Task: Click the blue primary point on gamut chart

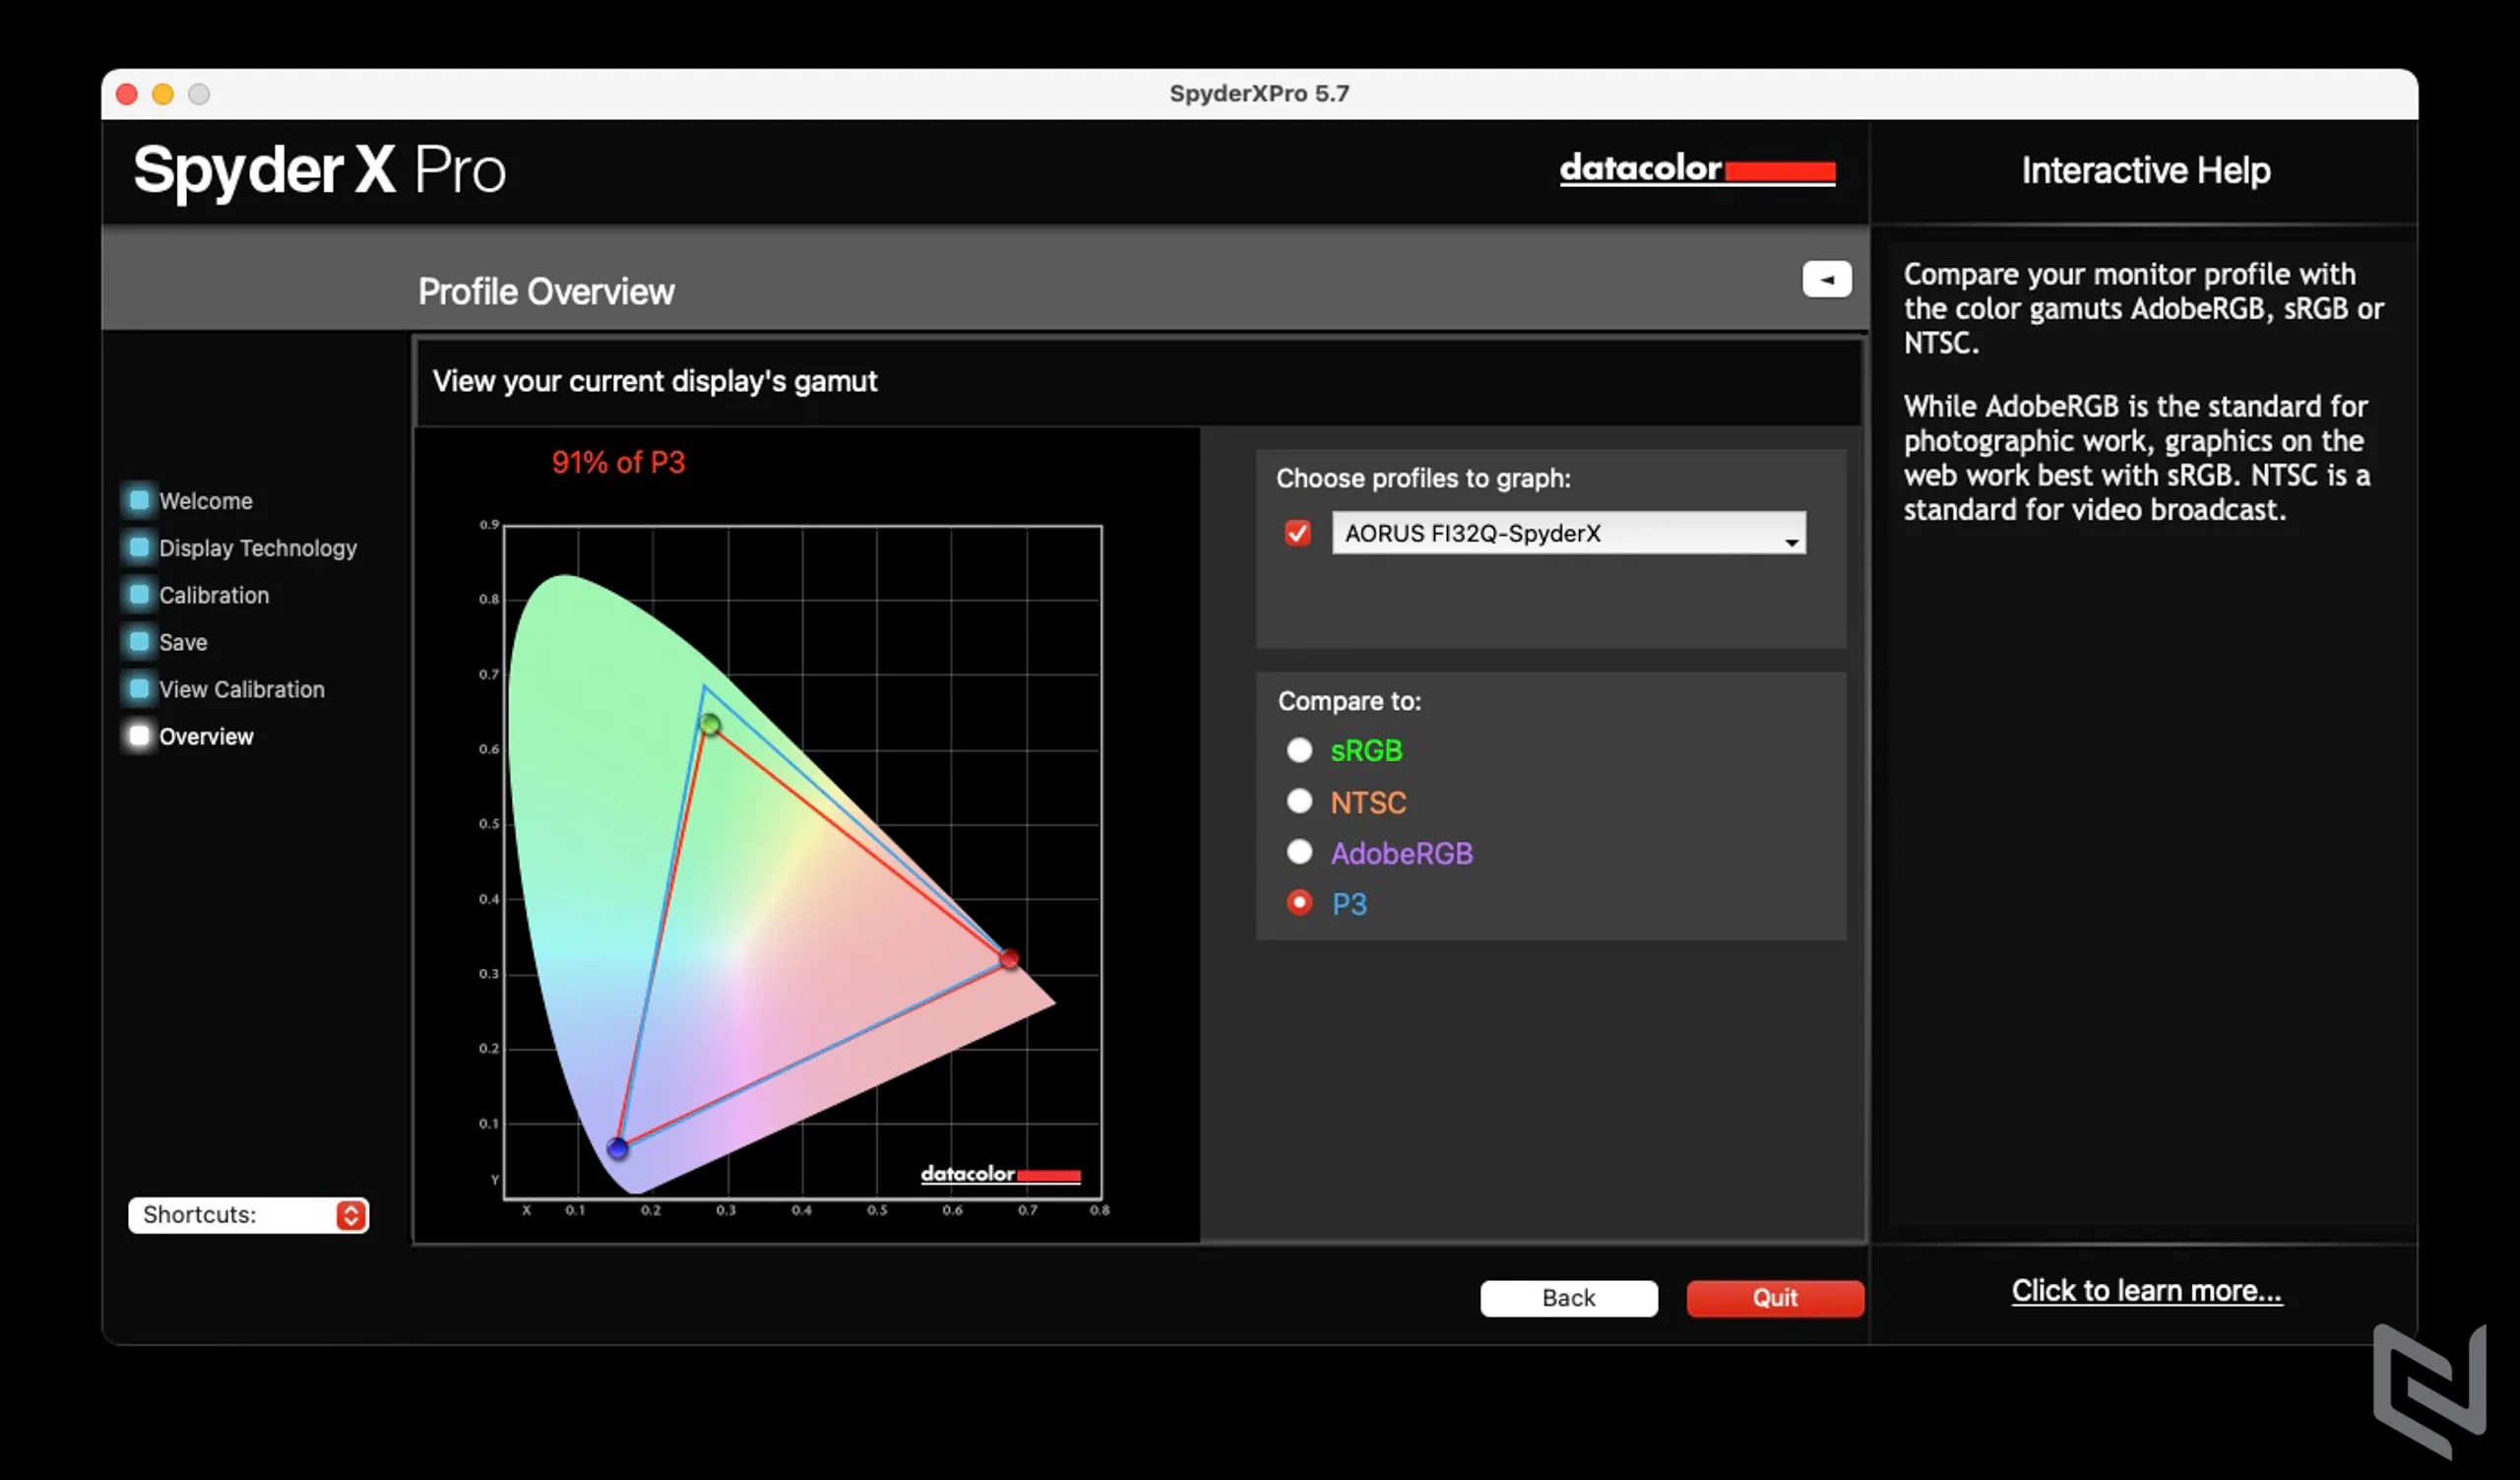Action: [617, 1147]
